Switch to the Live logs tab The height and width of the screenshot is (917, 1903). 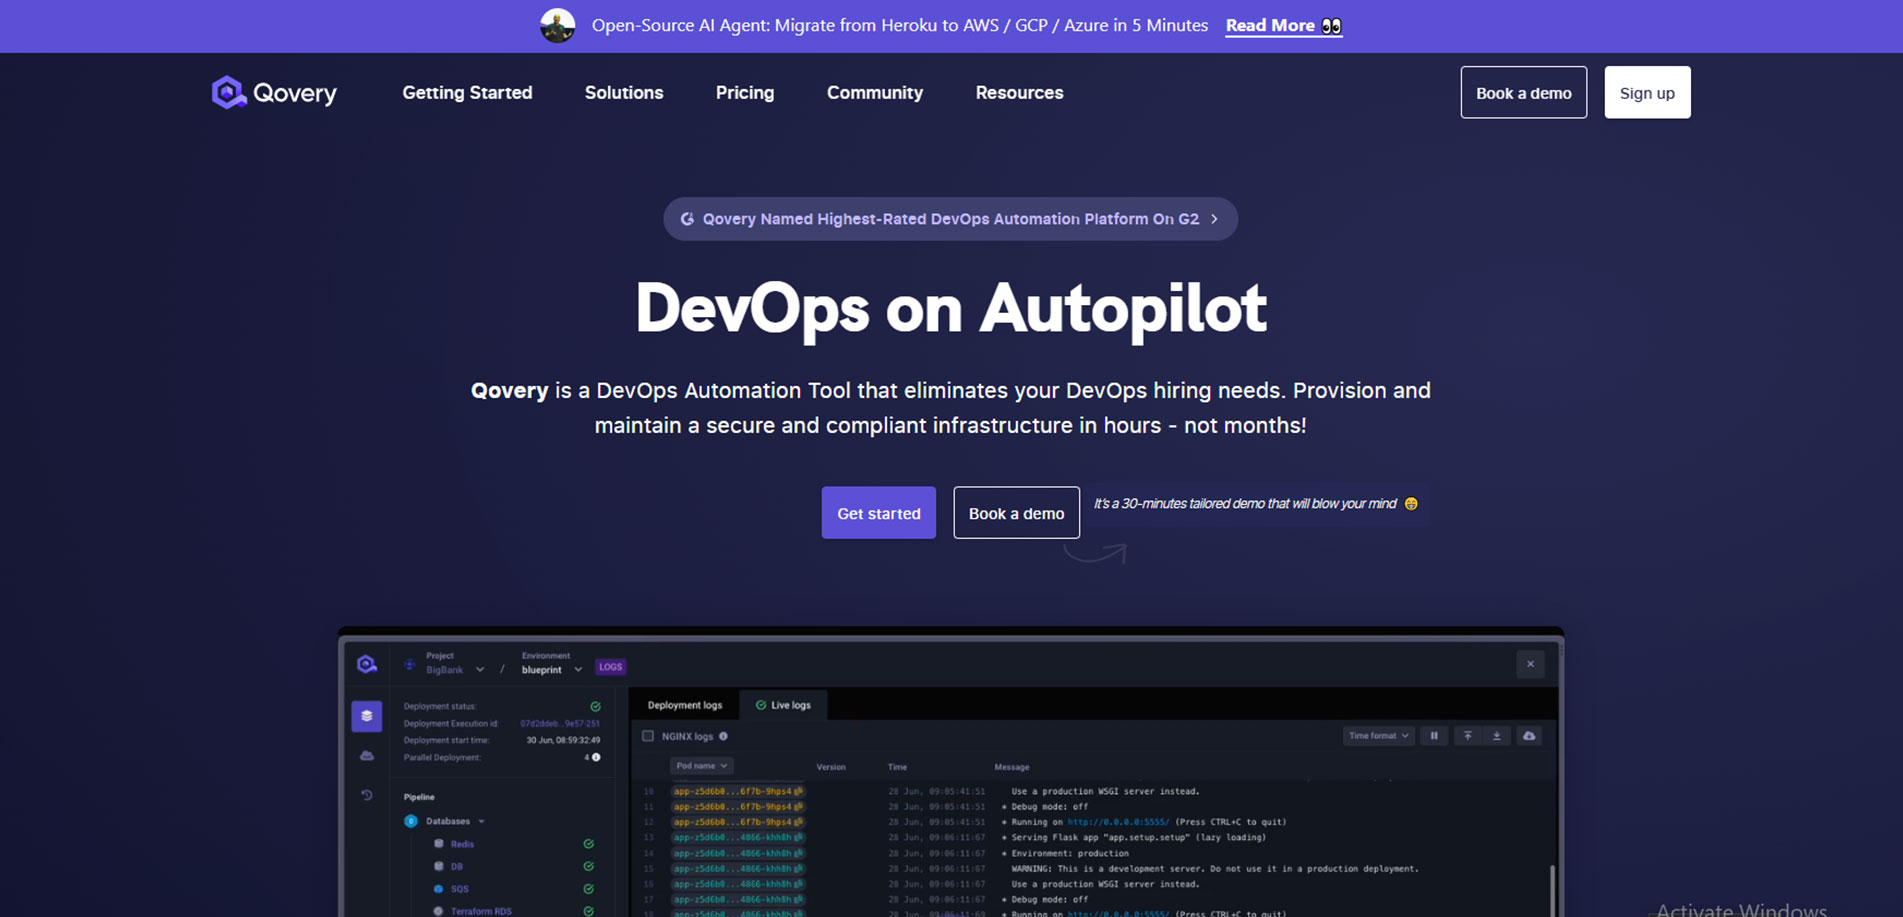[x=783, y=705]
